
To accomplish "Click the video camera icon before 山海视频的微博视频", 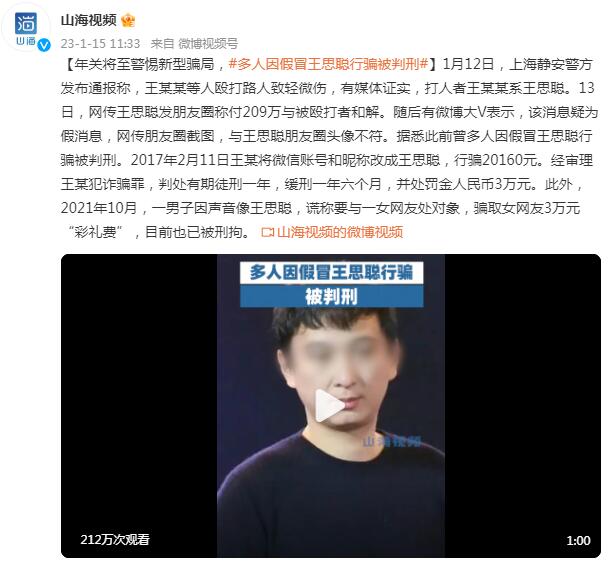I will click(268, 232).
